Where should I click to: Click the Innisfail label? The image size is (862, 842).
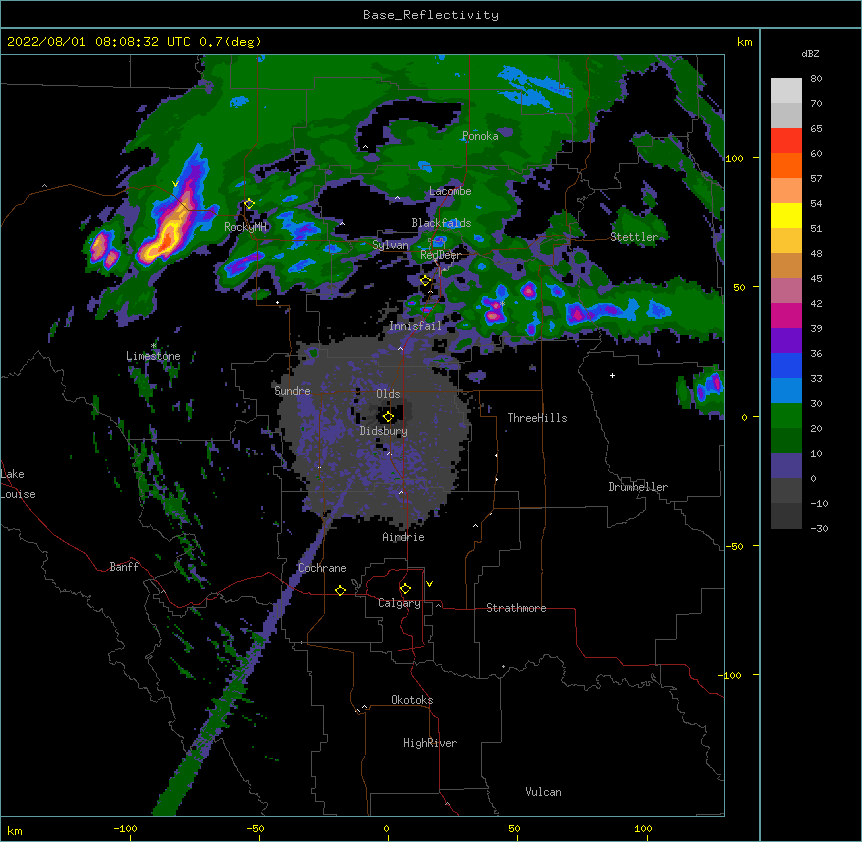(415, 326)
